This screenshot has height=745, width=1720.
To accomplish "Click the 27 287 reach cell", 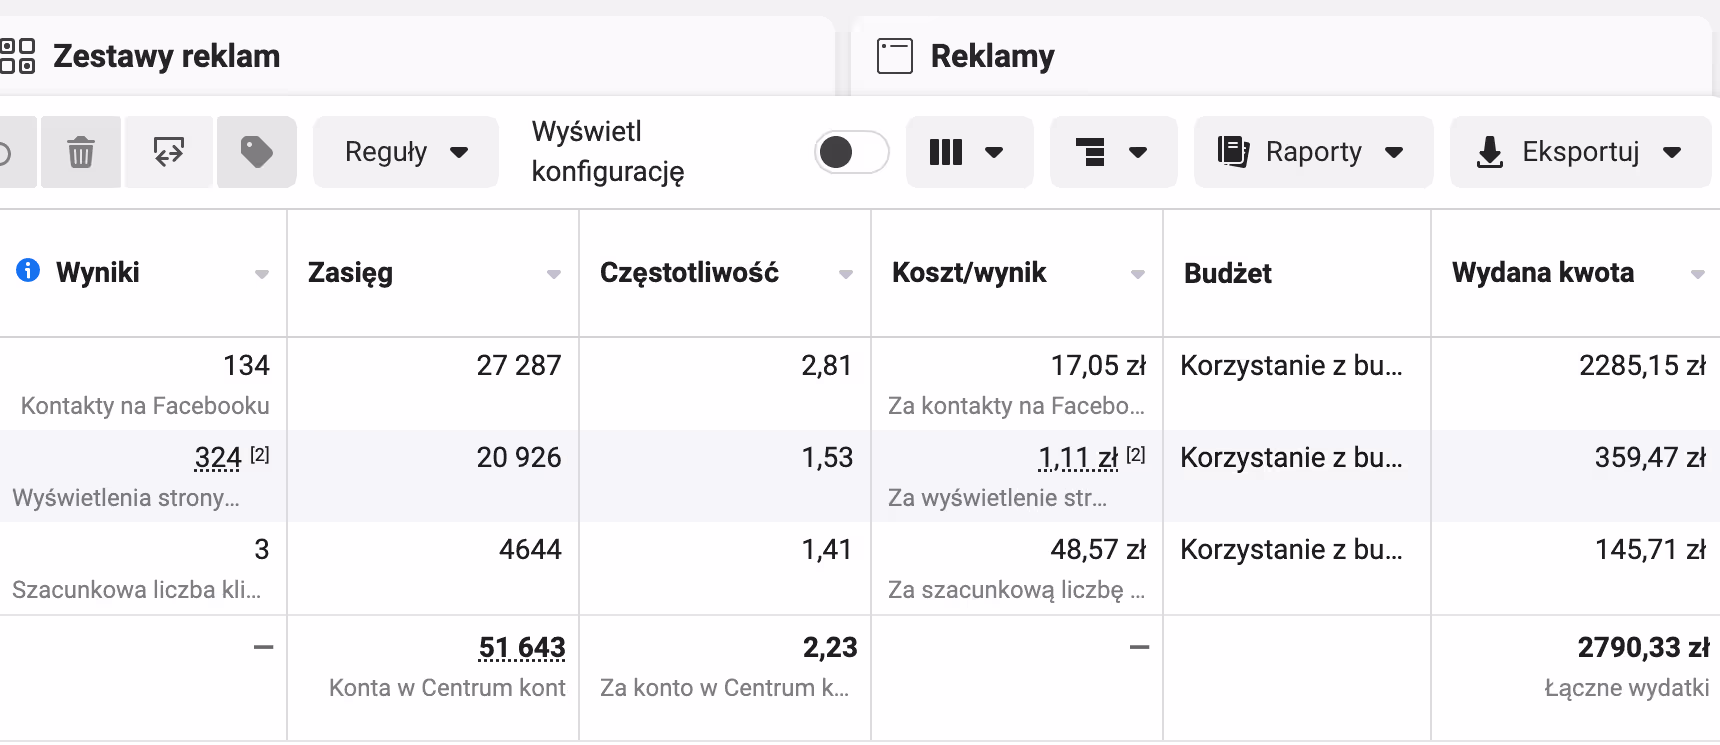I will [519, 366].
